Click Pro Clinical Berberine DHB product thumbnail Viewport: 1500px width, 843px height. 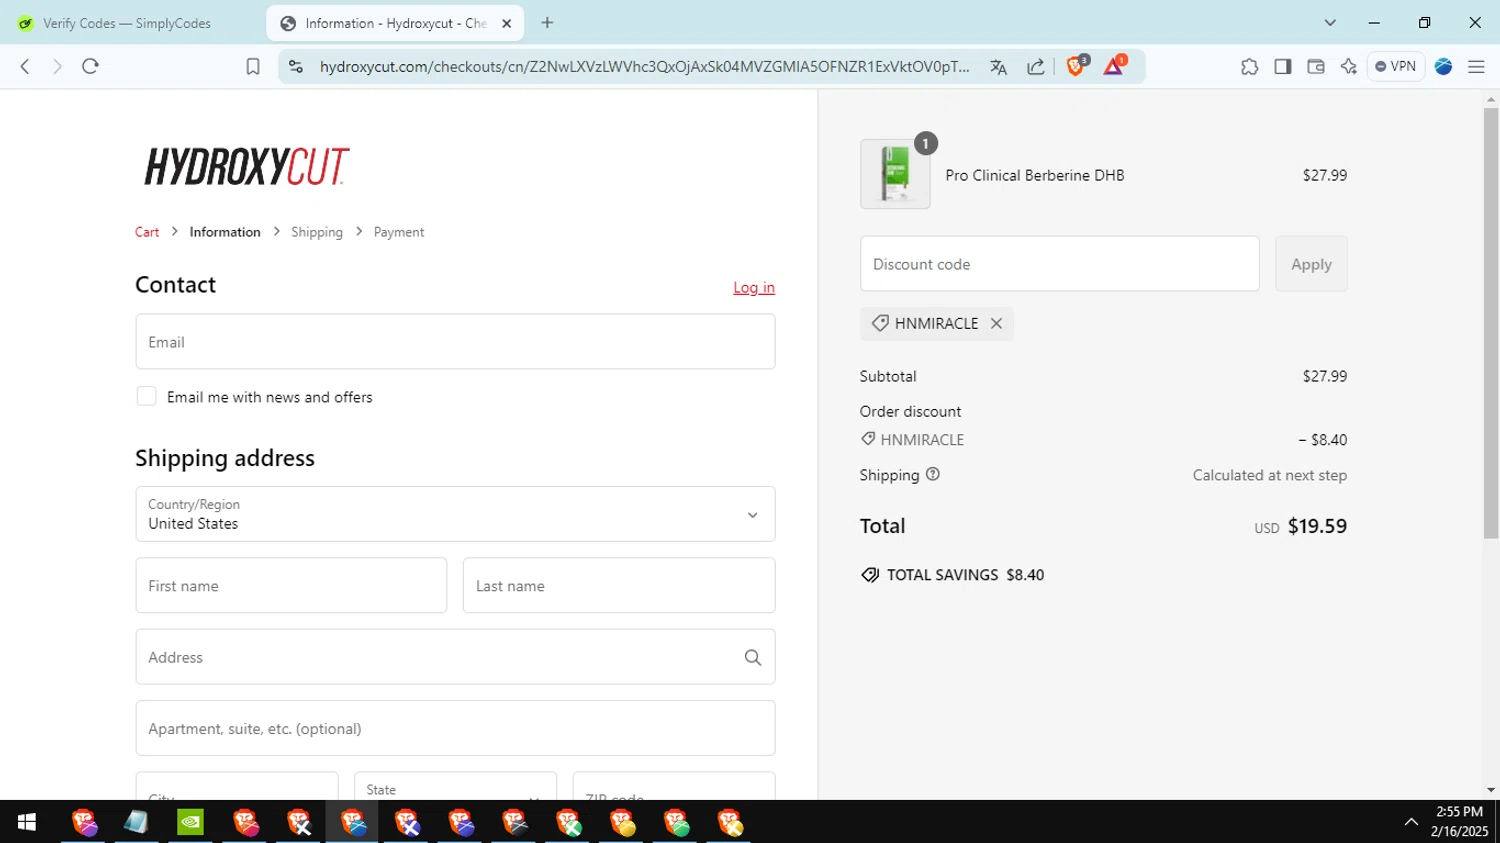click(x=895, y=174)
